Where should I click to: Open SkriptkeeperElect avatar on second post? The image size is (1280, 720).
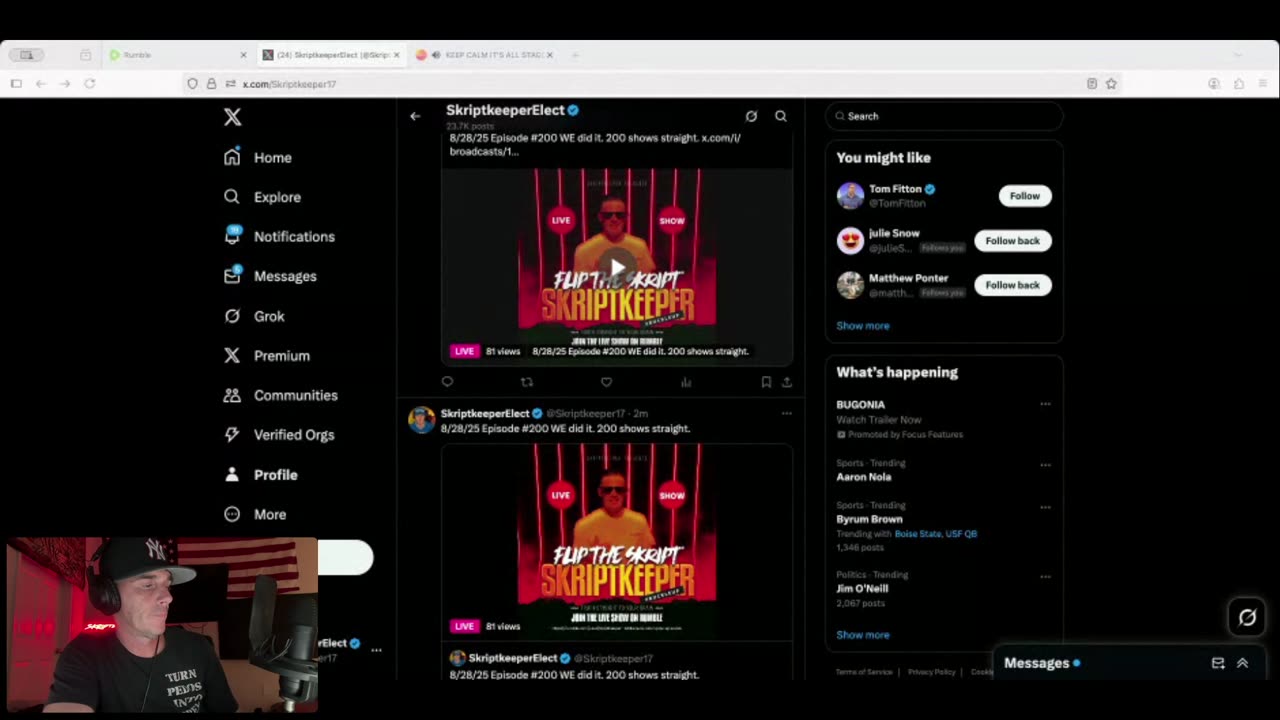[421, 420]
